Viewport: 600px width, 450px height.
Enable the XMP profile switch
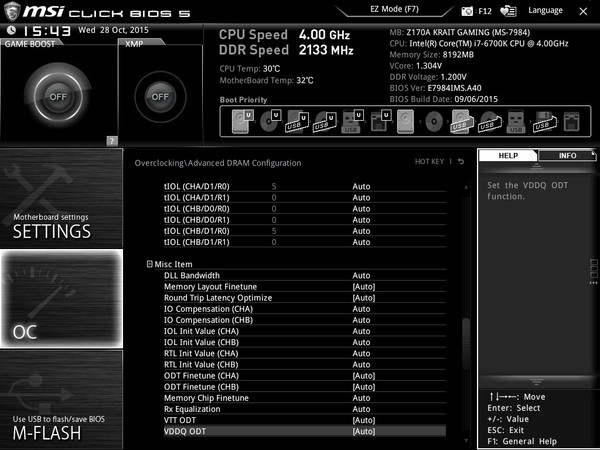point(160,97)
